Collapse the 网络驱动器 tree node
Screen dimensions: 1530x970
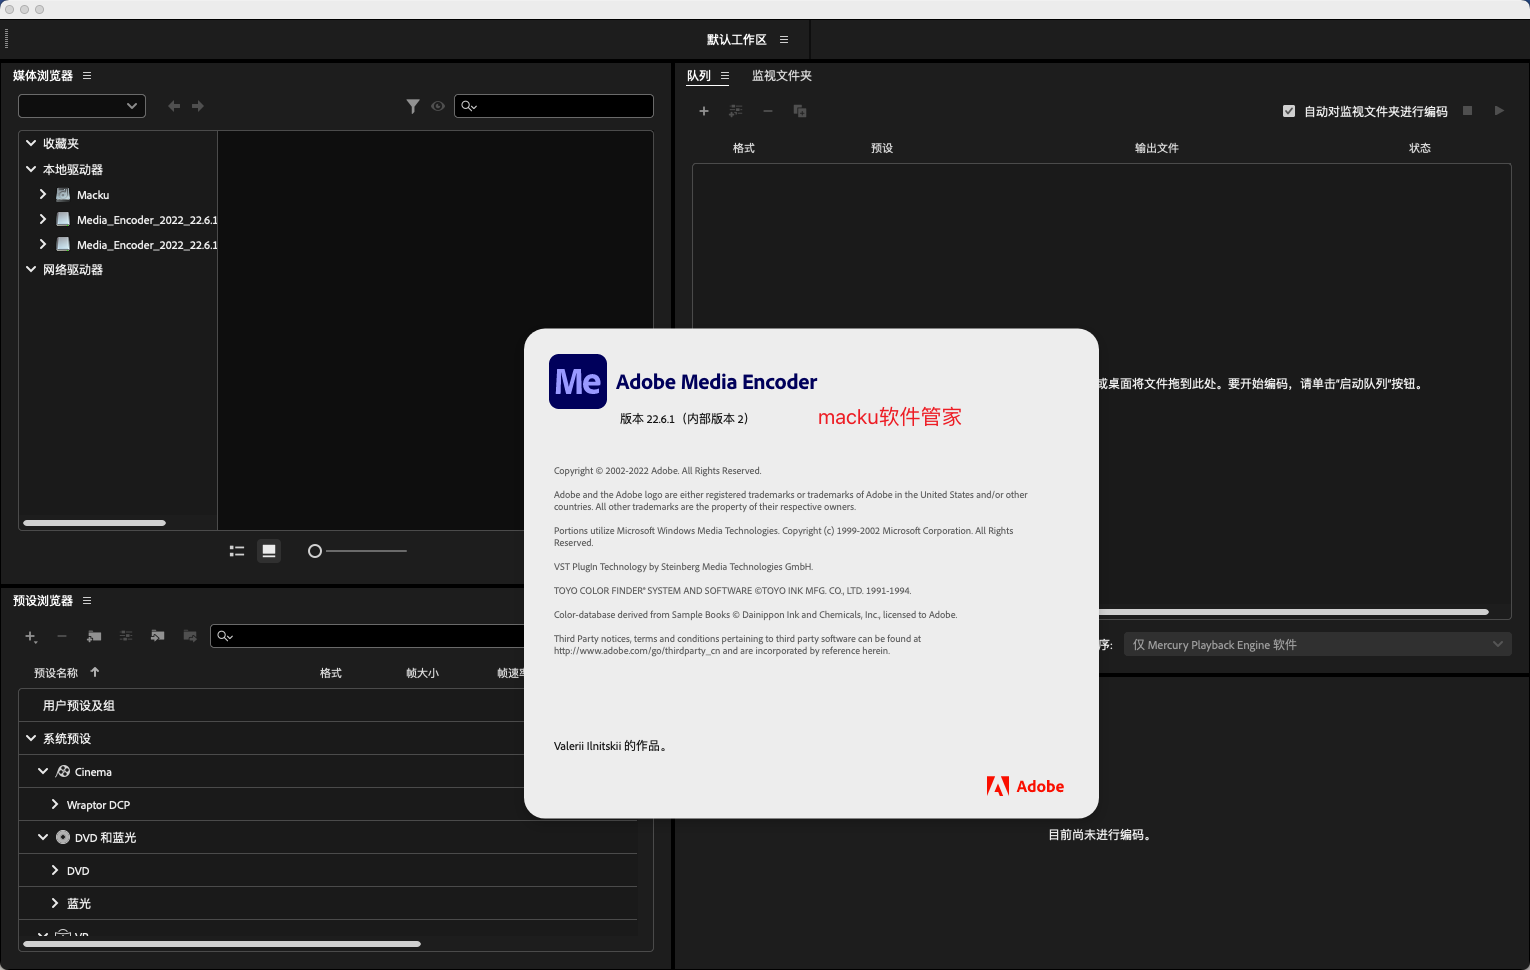click(31, 270)
